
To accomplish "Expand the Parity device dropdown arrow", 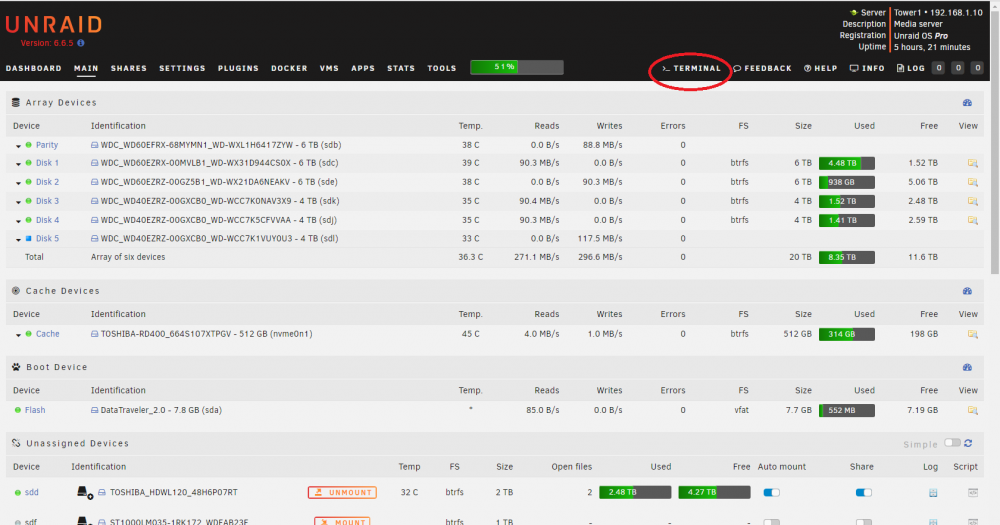I will pyautogui.click(x=18, y=146).
